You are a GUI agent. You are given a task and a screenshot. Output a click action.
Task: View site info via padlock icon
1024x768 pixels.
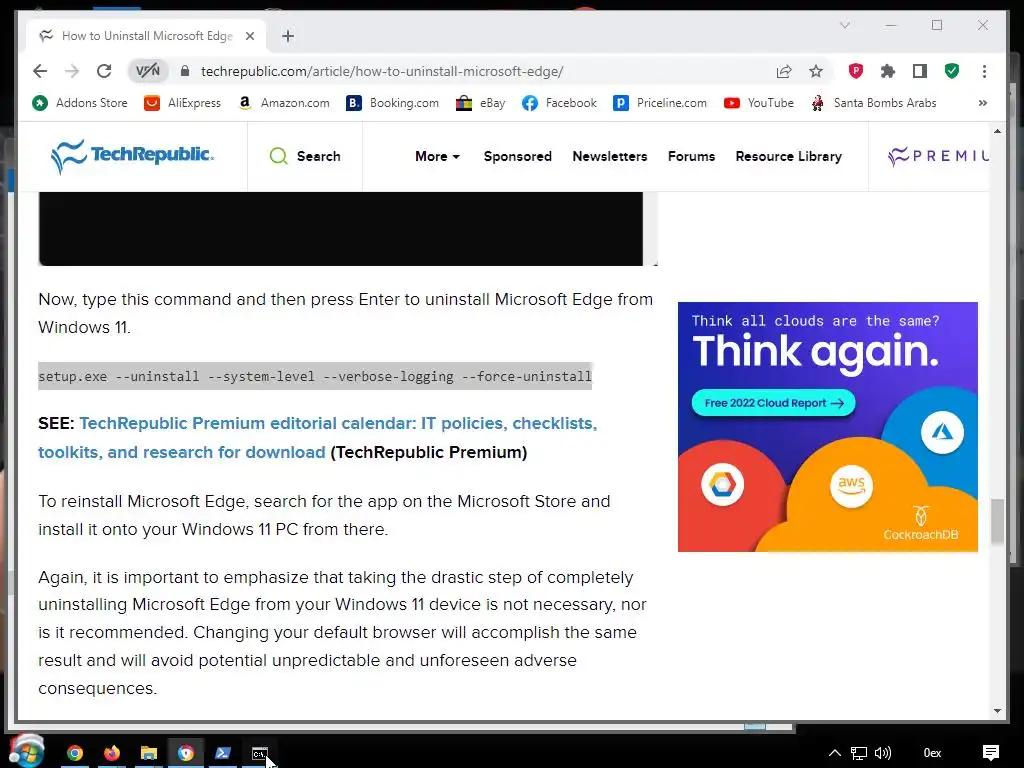pos(185,71)
